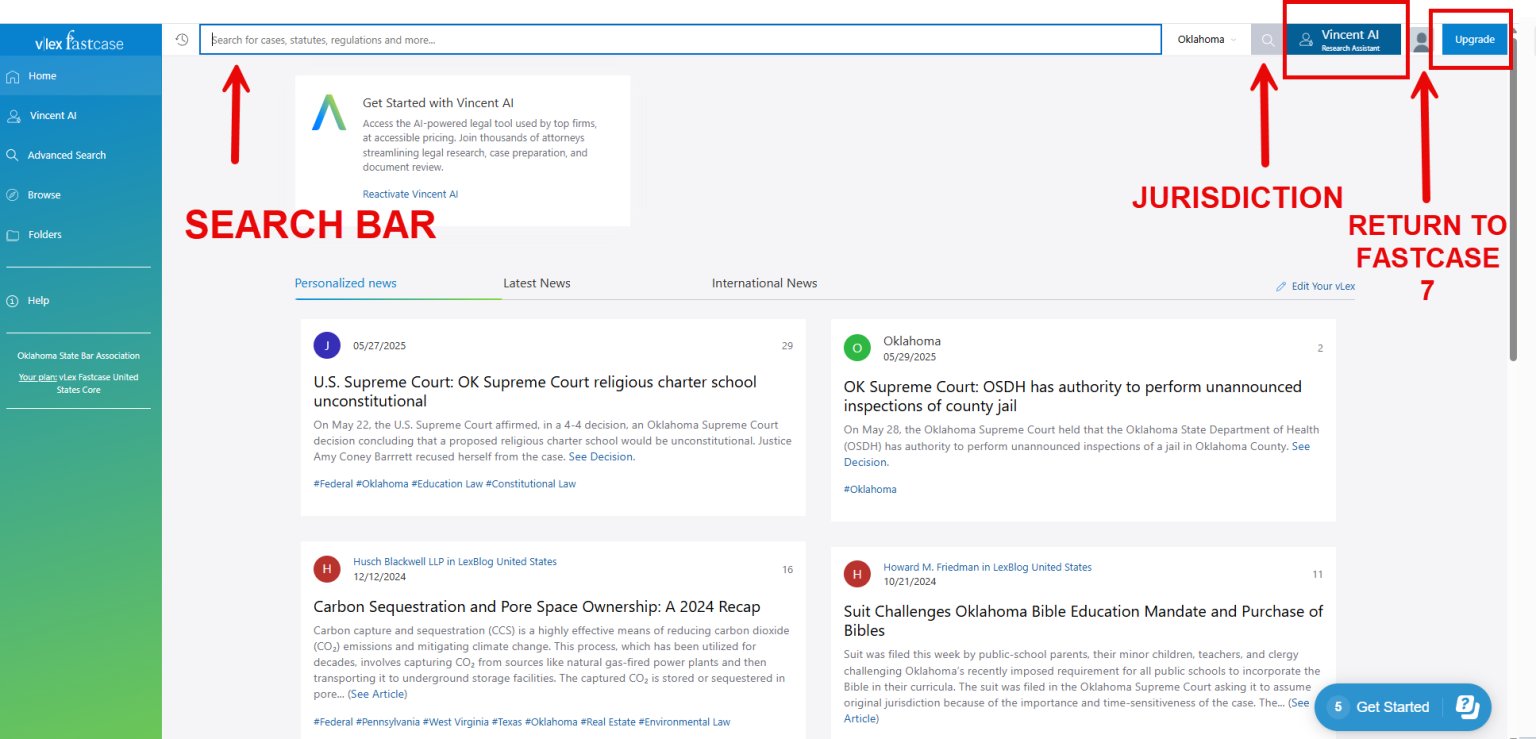The width and height of the screenshot is (1536, 739).
Task: Click the #West Virginia tag
Action: pos(455,722)
